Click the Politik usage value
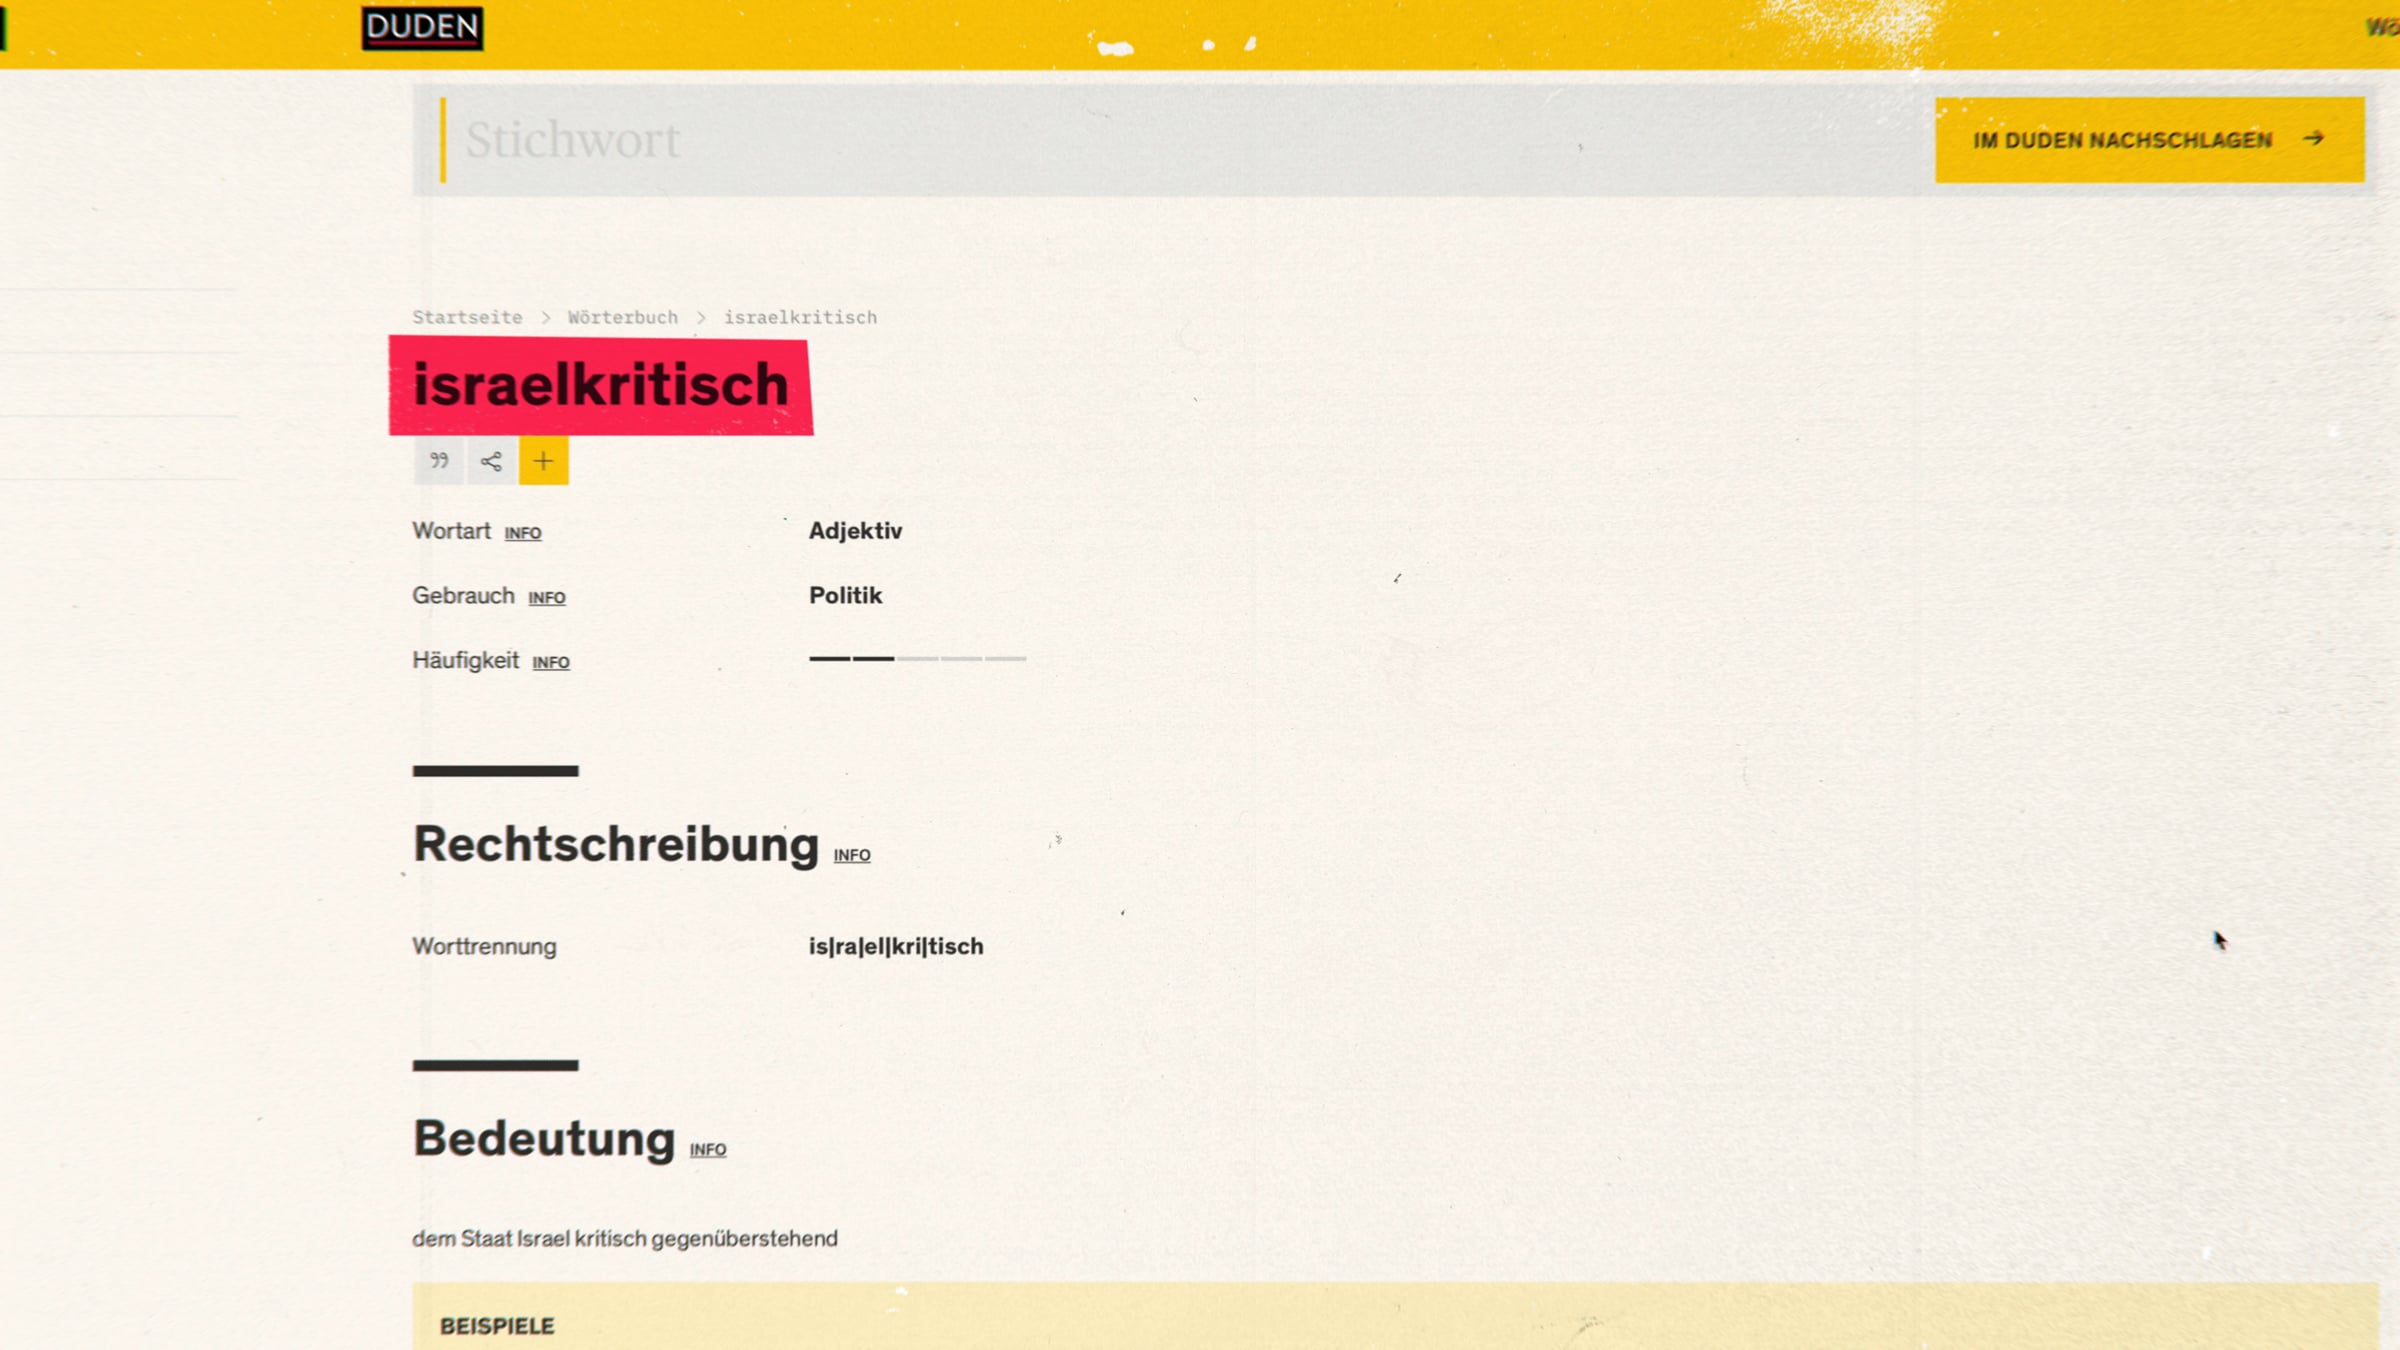 point(845,596)
